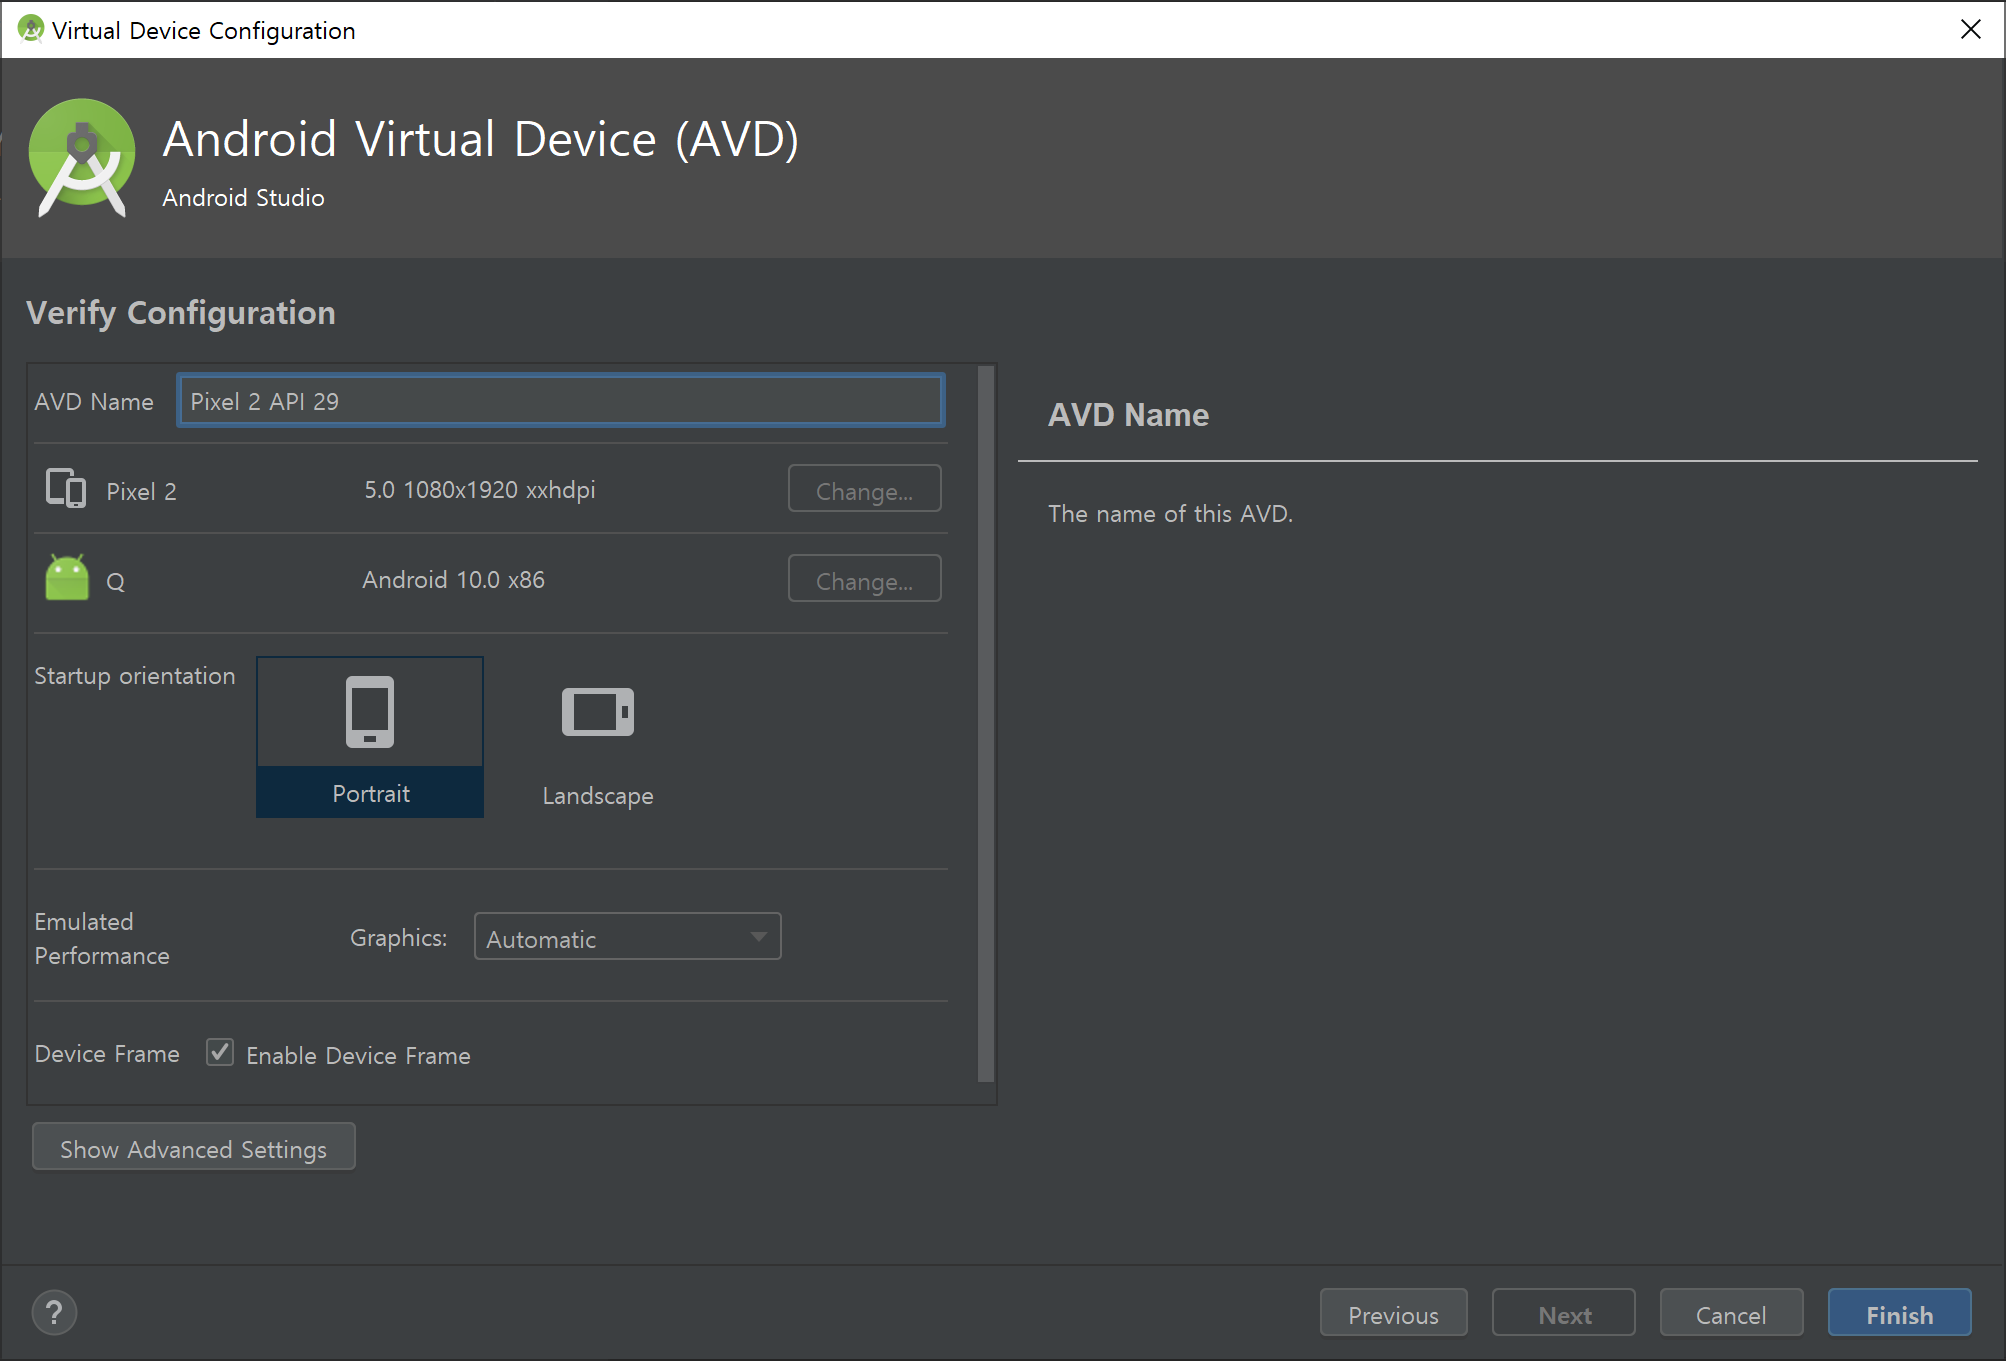
Task: Click the configuration panel vertical scrollbar
Action: [x=985, y=724]
